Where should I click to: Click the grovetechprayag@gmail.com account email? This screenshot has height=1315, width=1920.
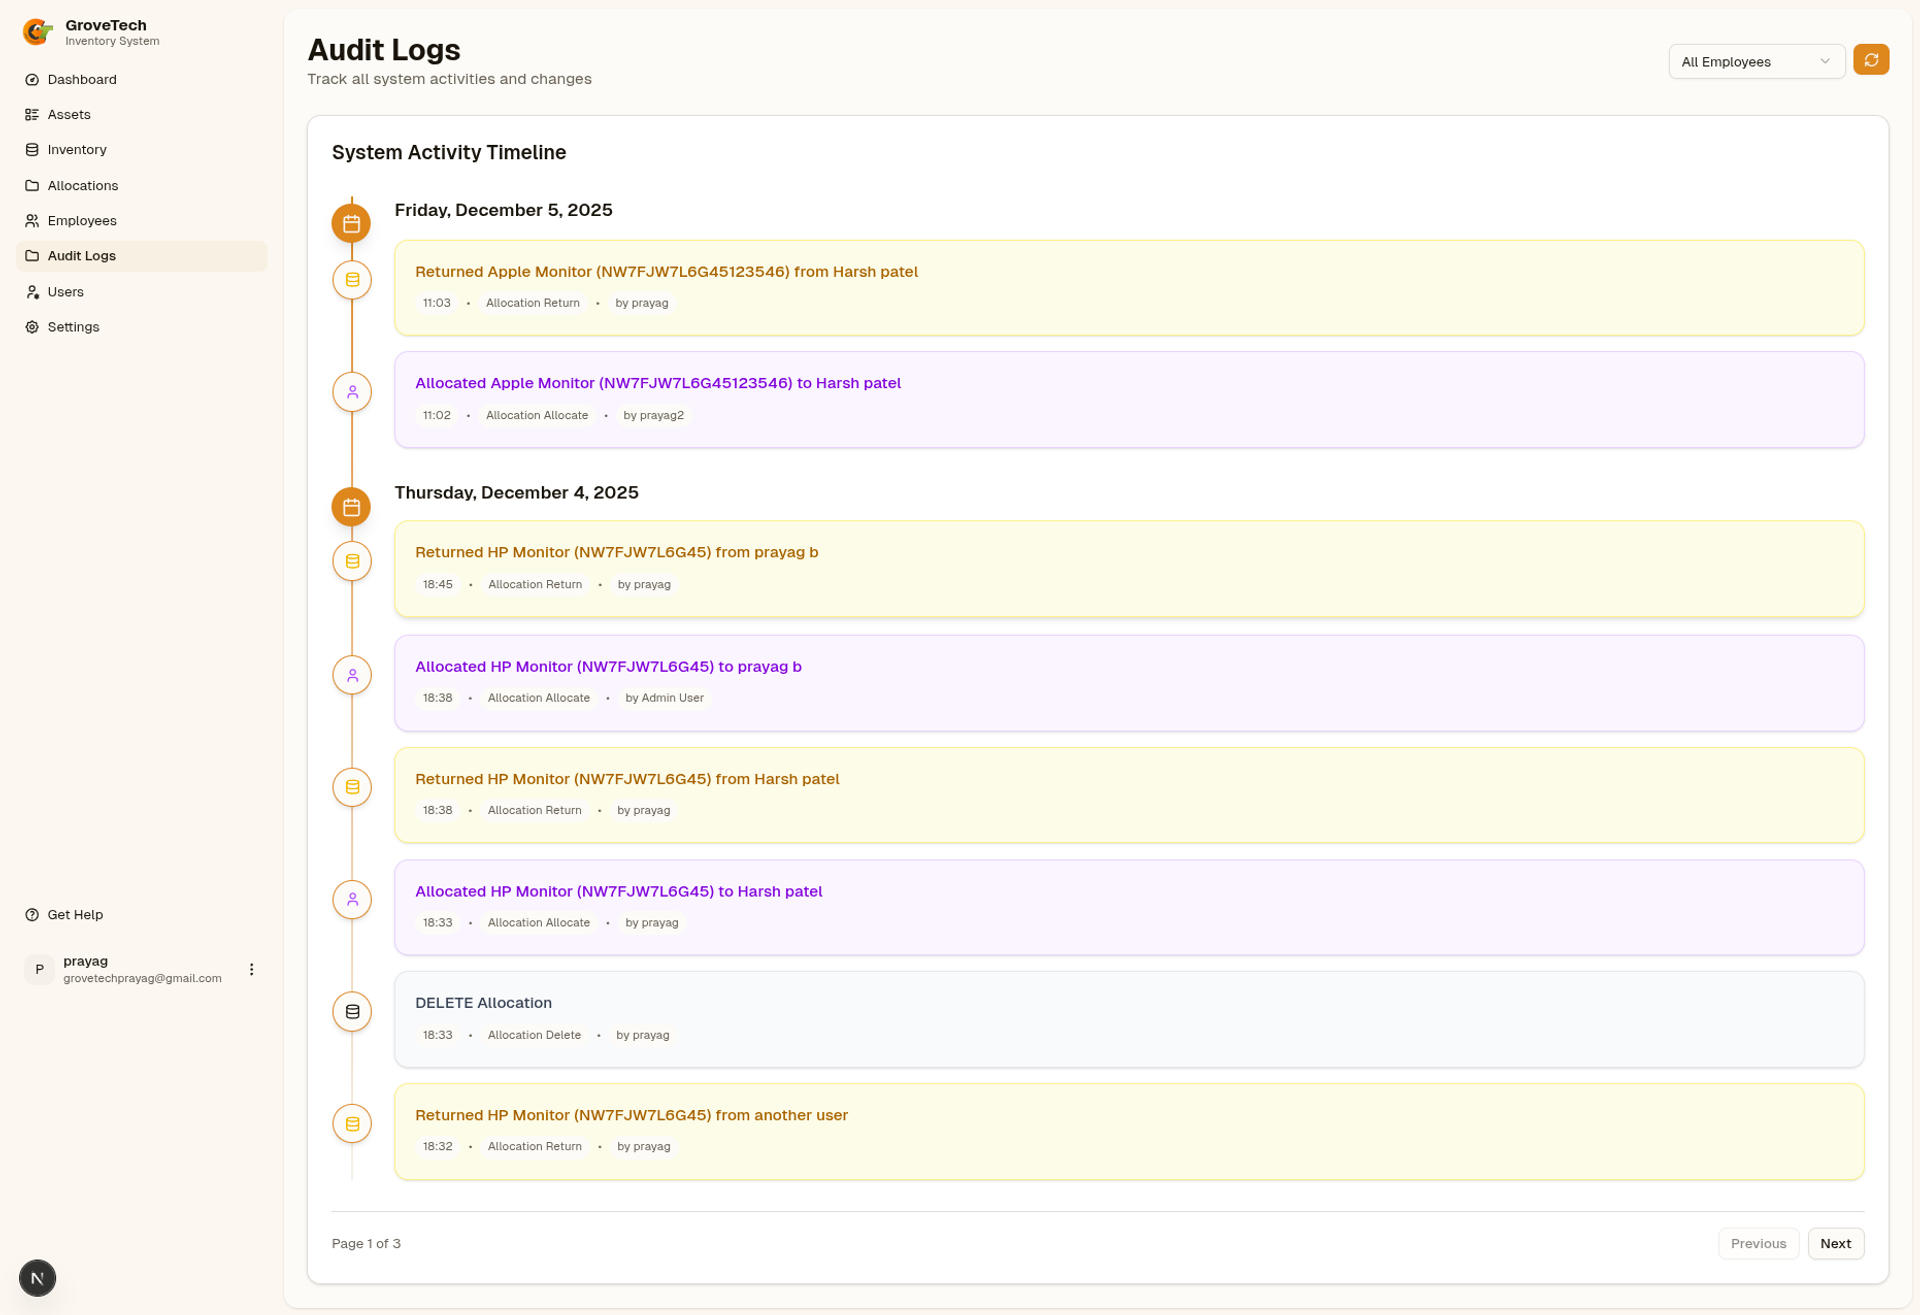[x=142, y=979]
